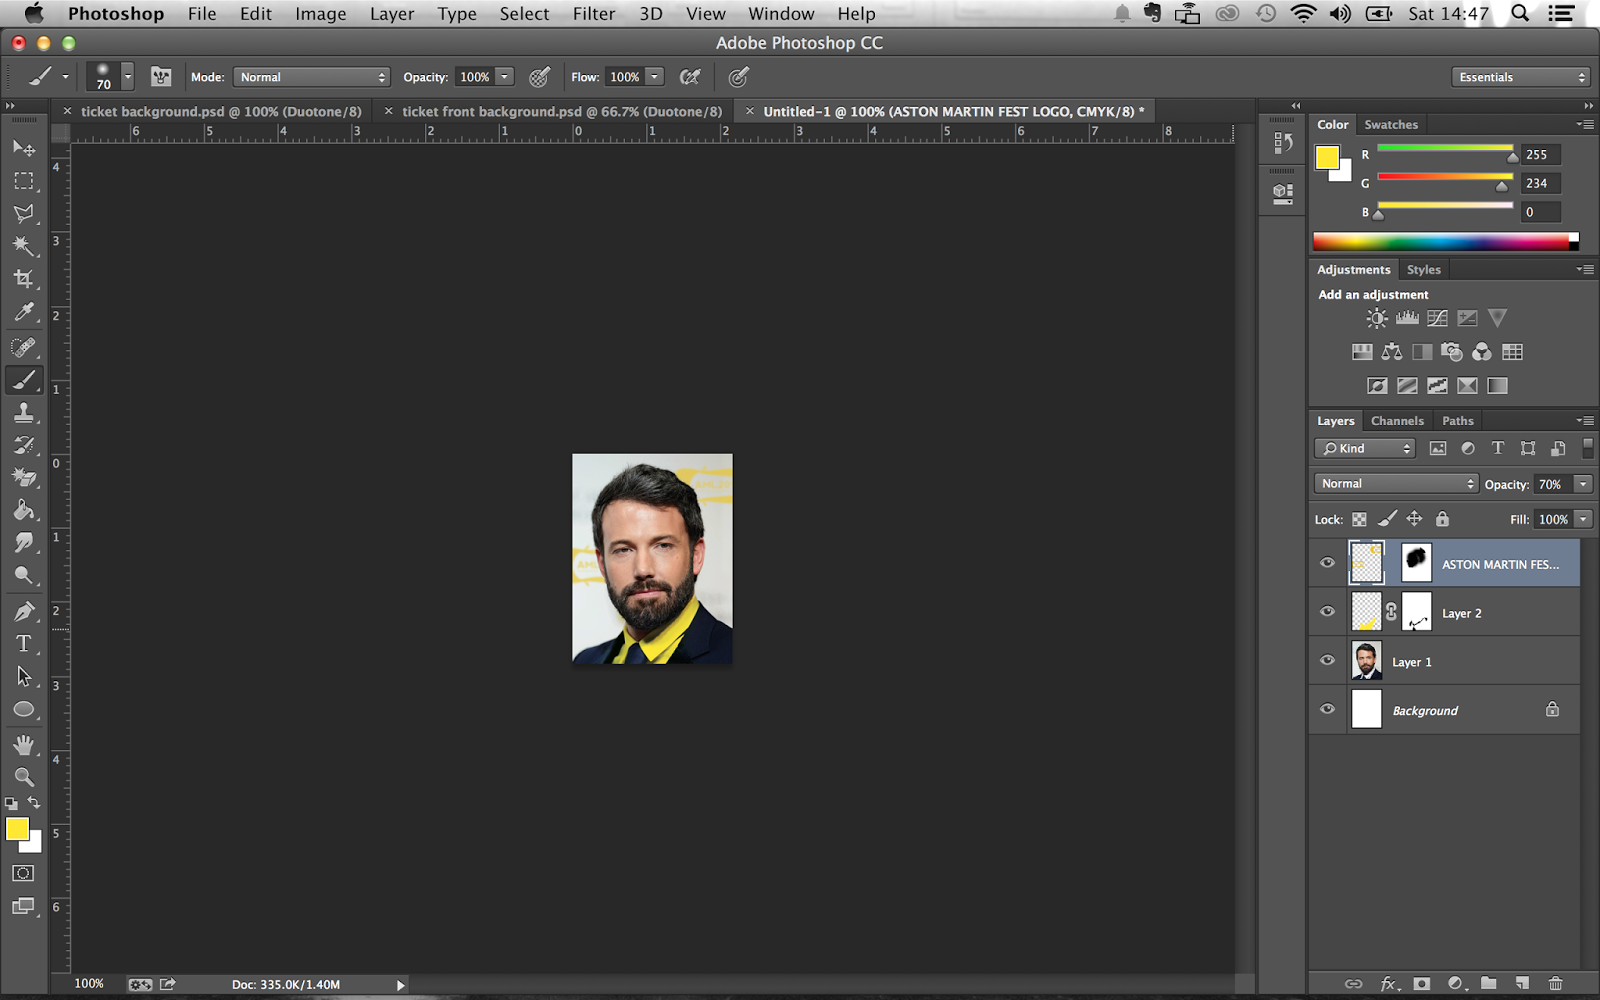Add Levels adjustment
Viewport: 1600px width, 1000px height.
[x=1407, y=318]
